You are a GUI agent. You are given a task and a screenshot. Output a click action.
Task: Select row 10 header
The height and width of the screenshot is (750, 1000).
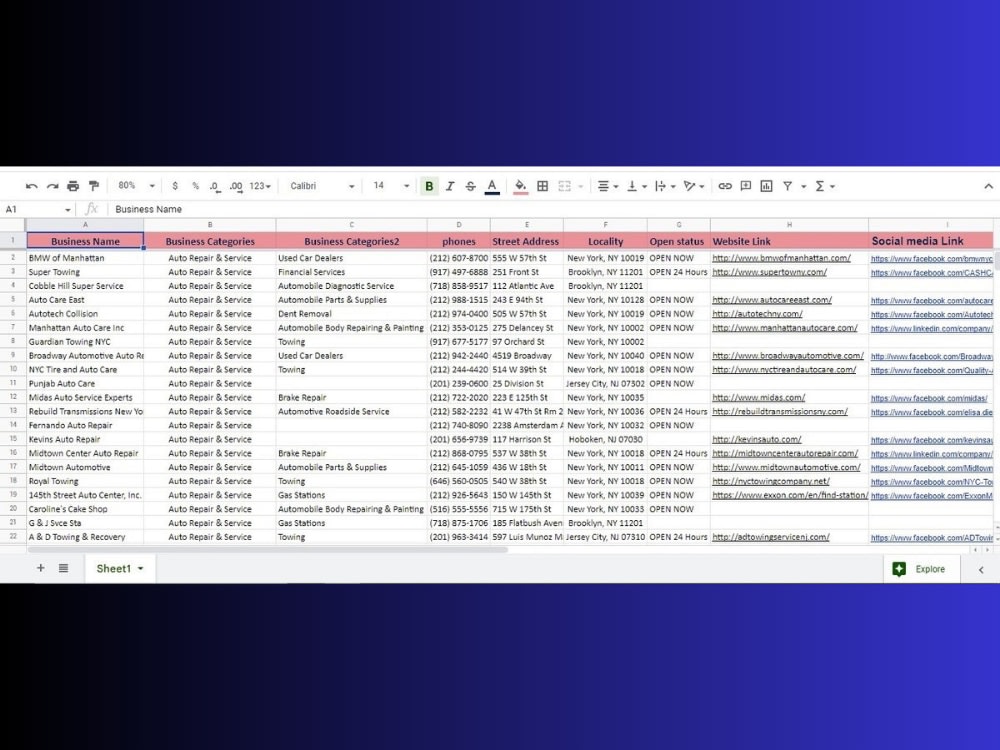[13, 369]
